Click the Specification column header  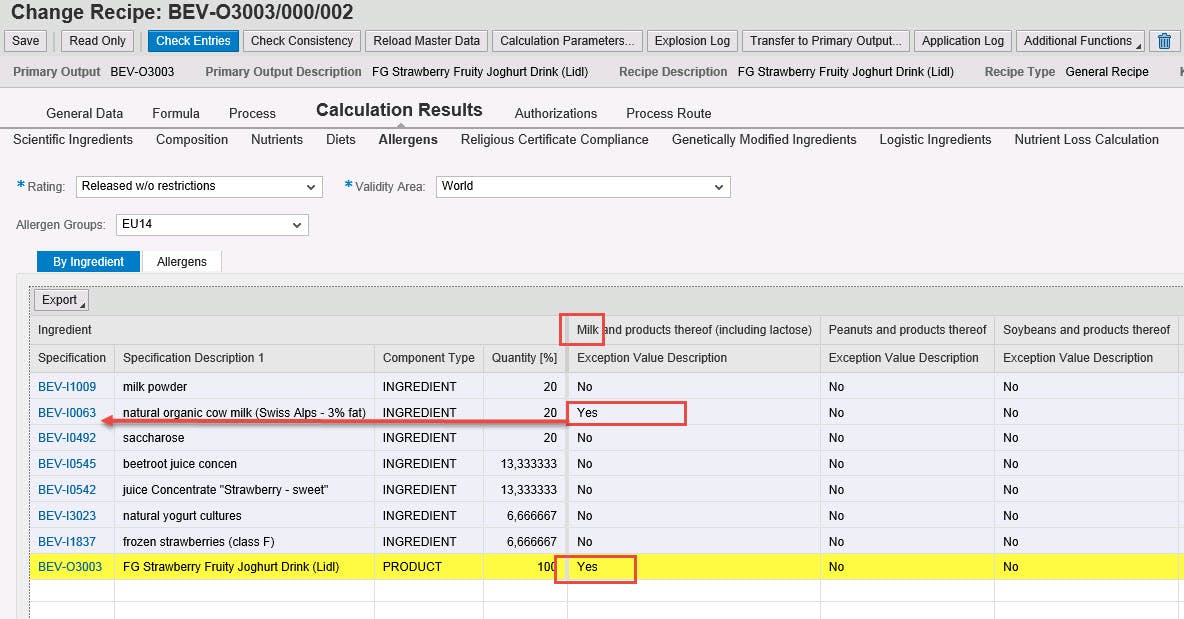tap(72, 358)
